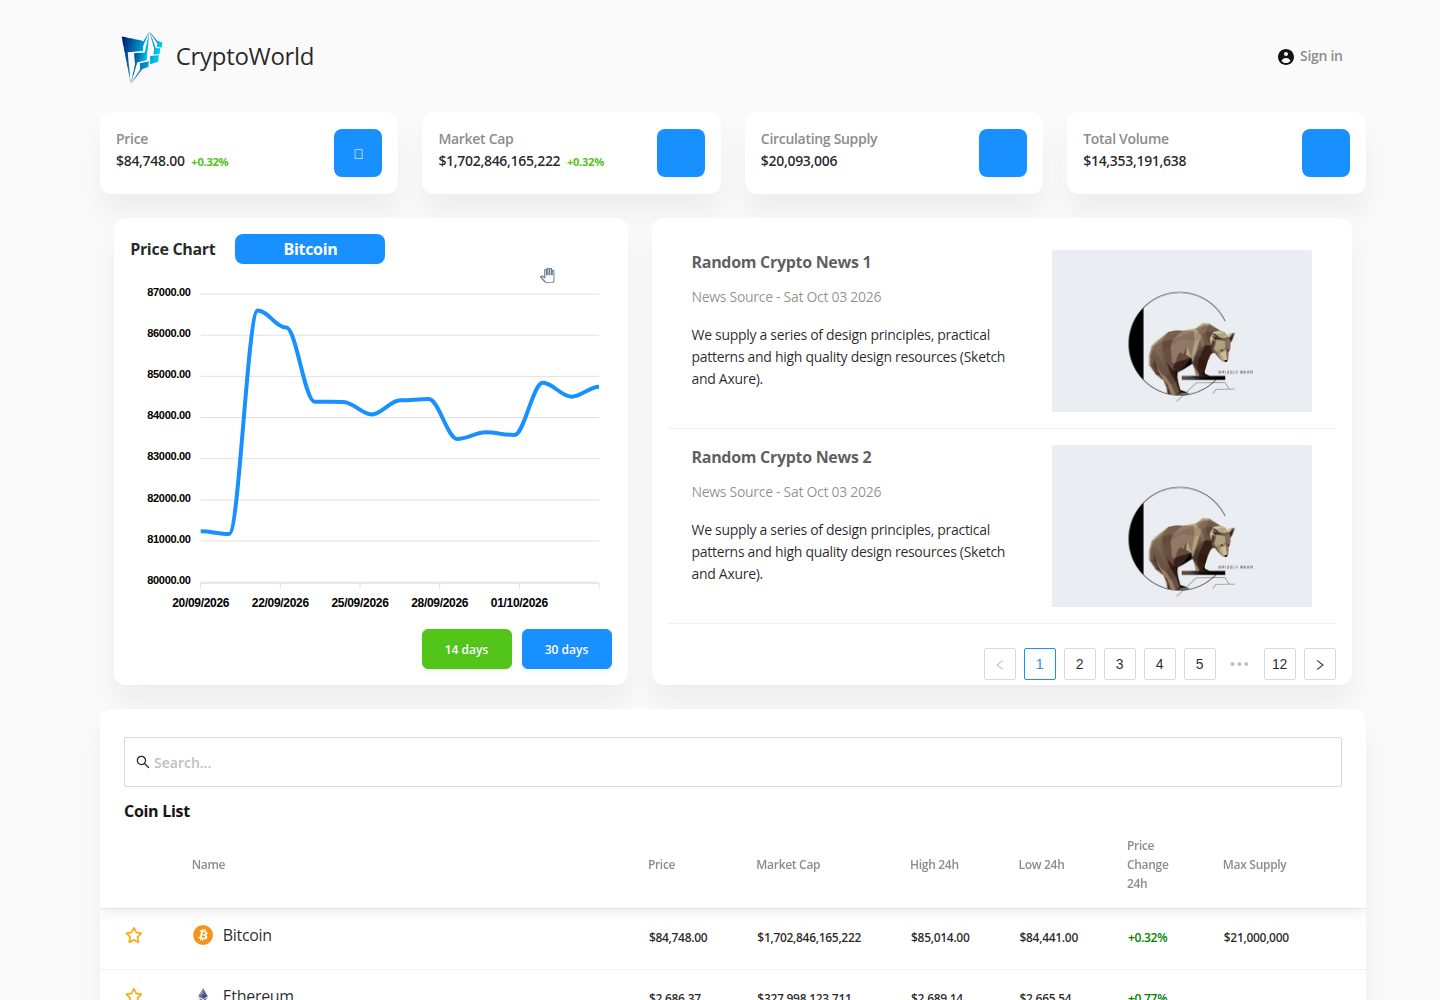Click Bitcoin's $84,748.00 price cell in table
This screenshot has width=1440, height=1000.
click(678, 937)
